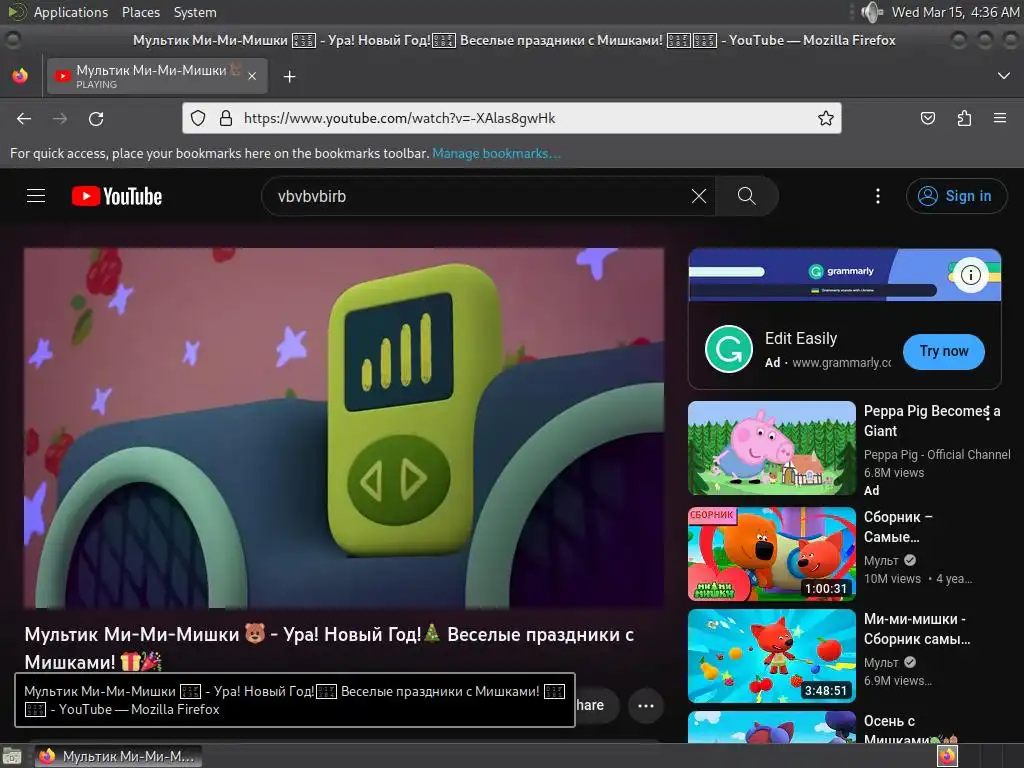Open tracking protection shield icon
This screenshot has height=768, width=1024.
tap(198, 118)
